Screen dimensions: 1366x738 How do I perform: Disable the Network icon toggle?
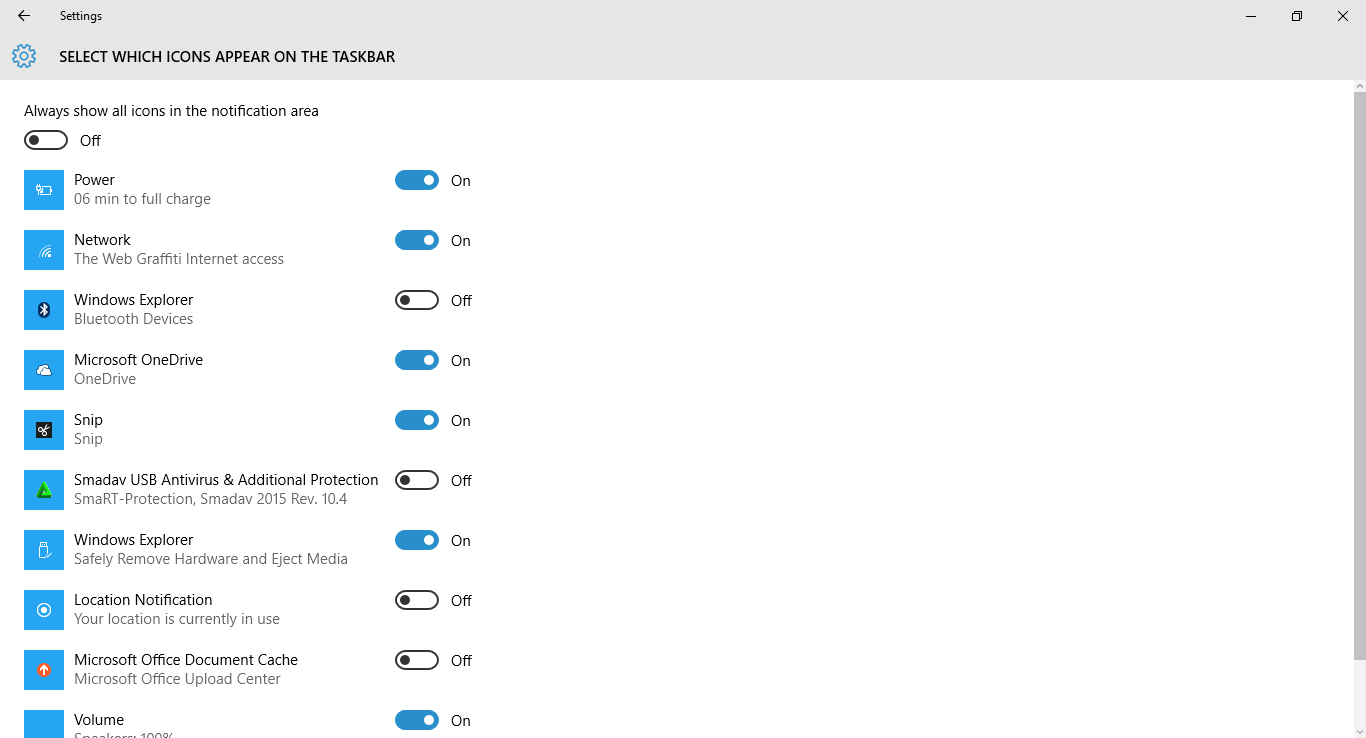(417, 240)
